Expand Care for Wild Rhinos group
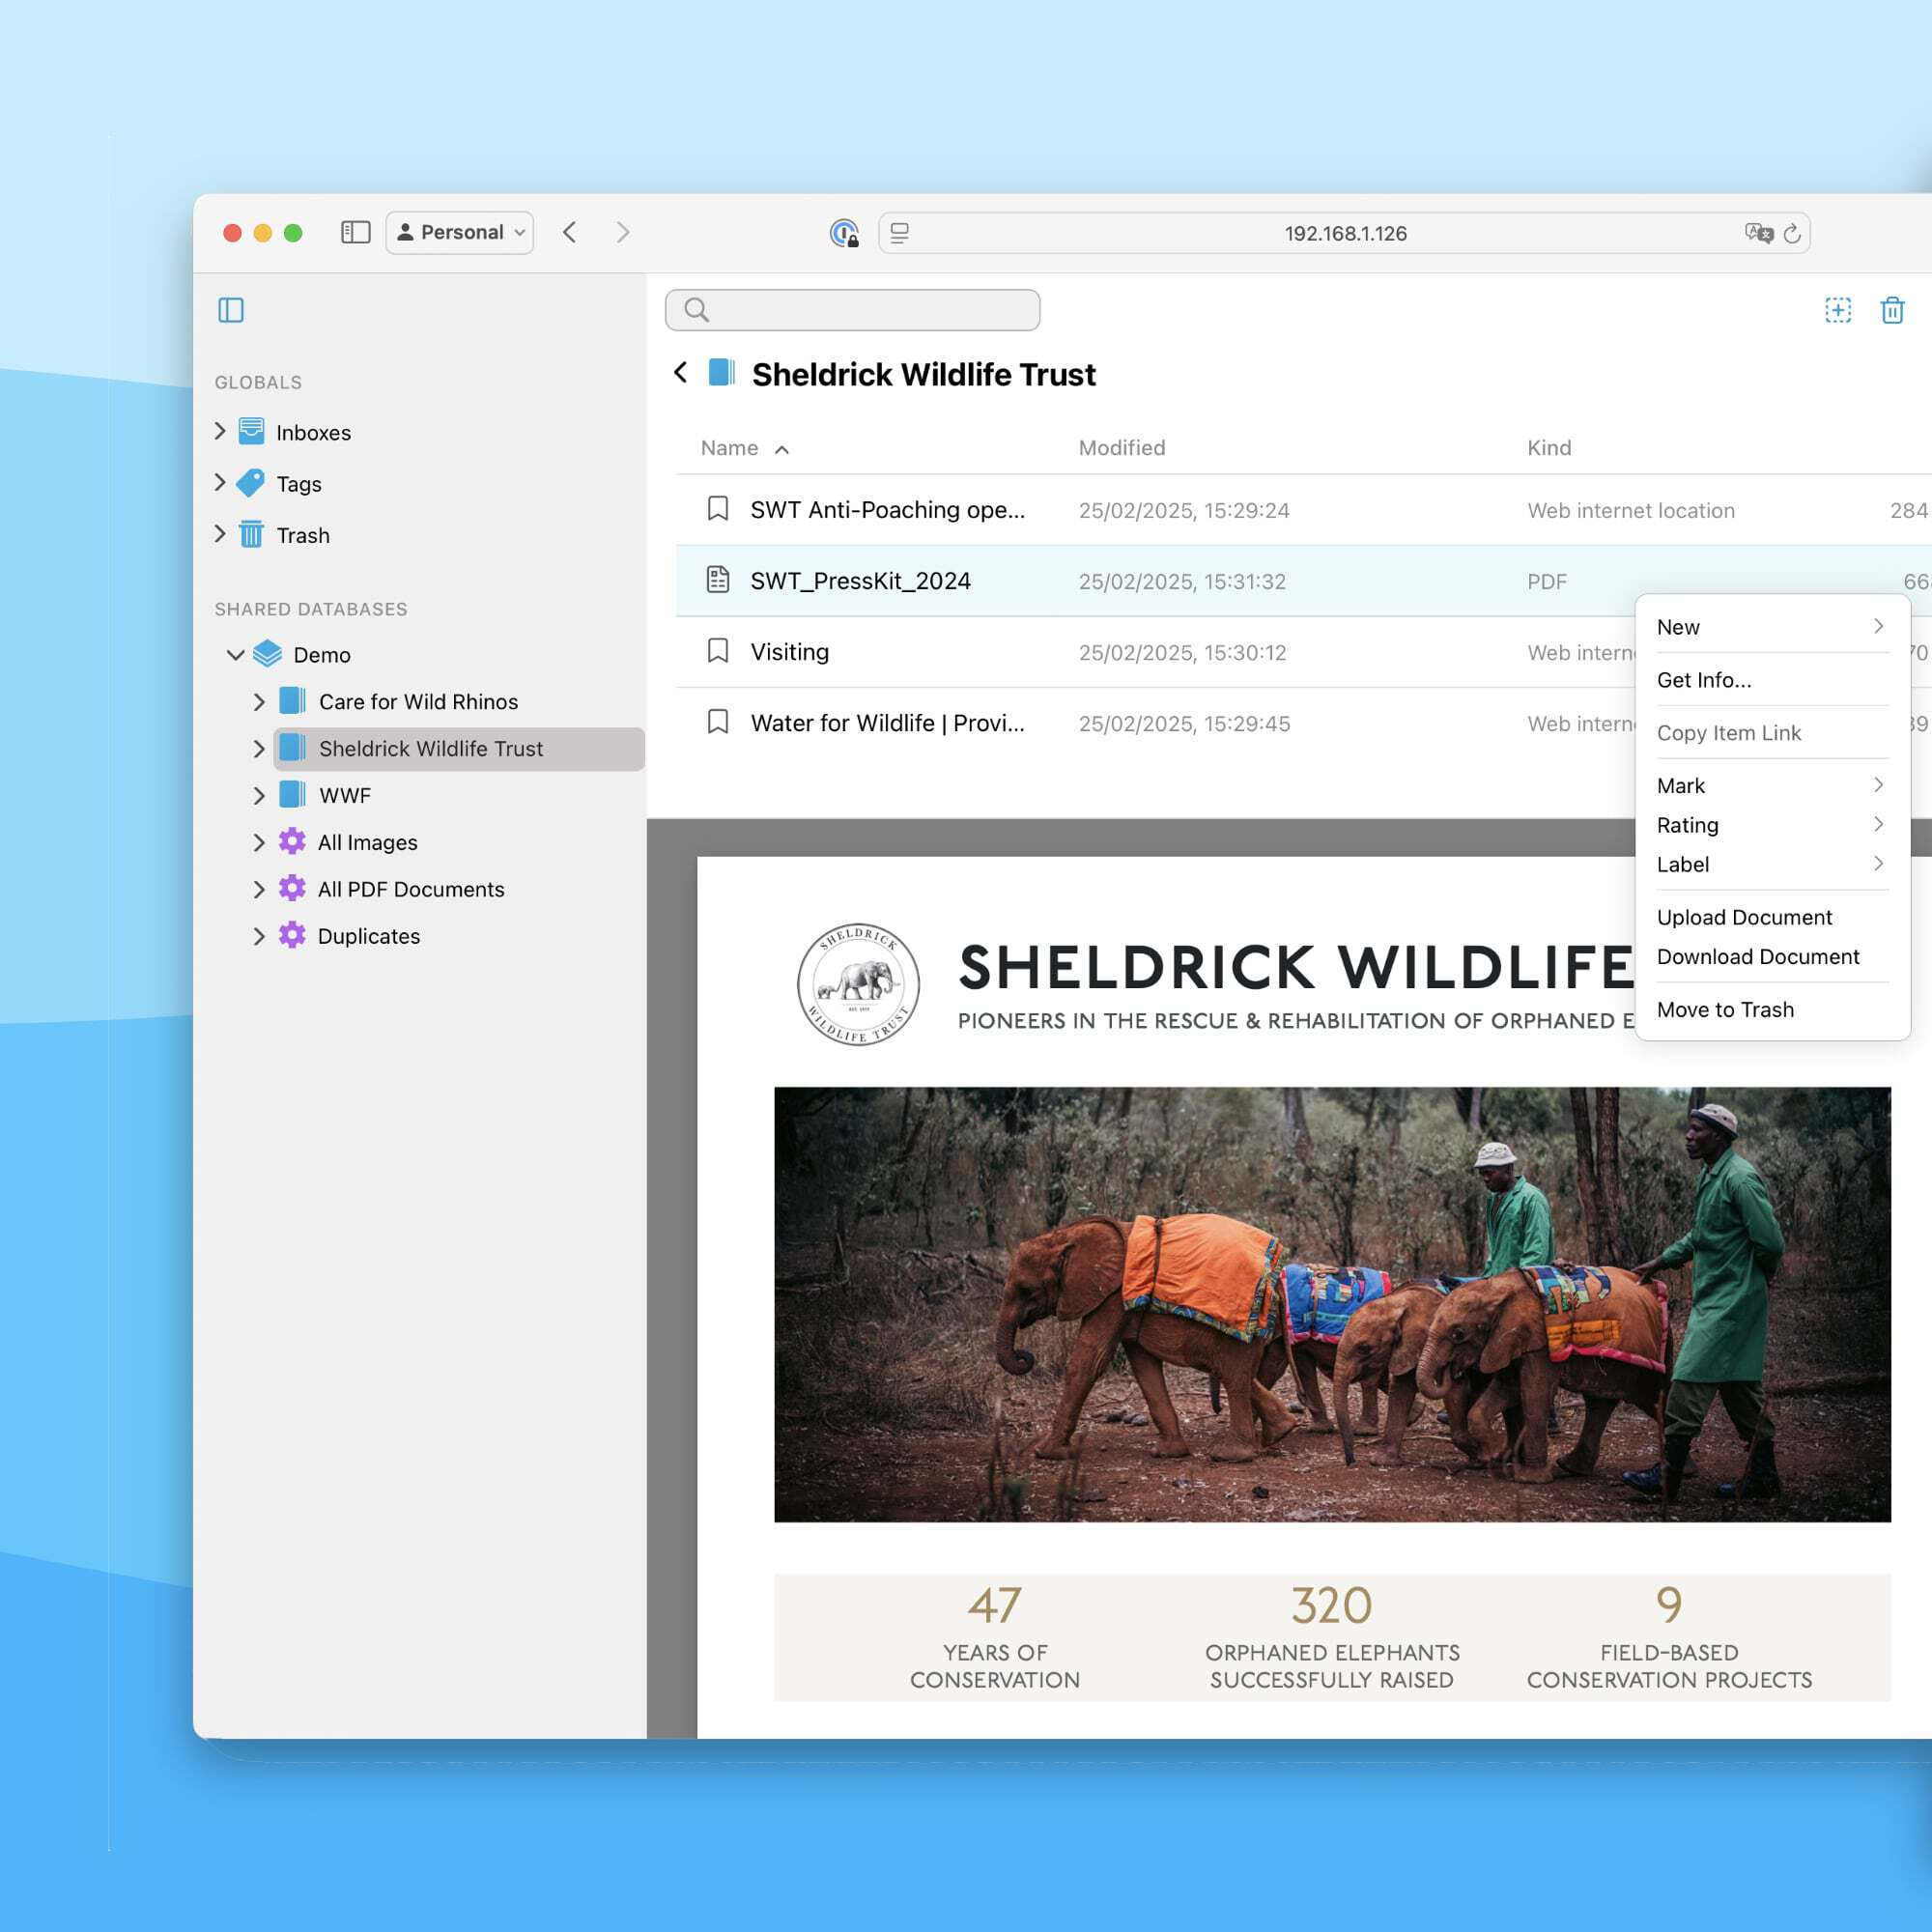 click(259, 702)
